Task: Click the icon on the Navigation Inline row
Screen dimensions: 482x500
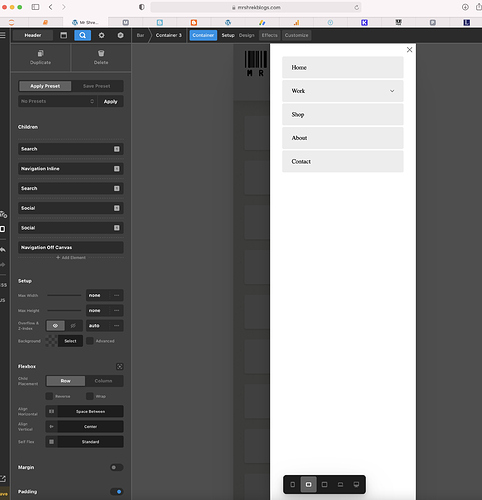Action: (117, 169)
